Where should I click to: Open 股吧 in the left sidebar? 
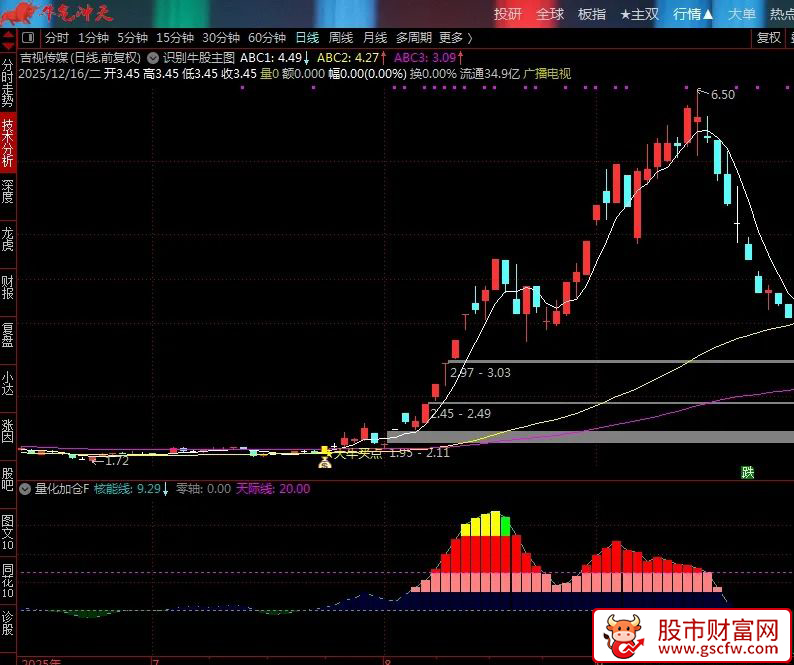tap(8, 479)
